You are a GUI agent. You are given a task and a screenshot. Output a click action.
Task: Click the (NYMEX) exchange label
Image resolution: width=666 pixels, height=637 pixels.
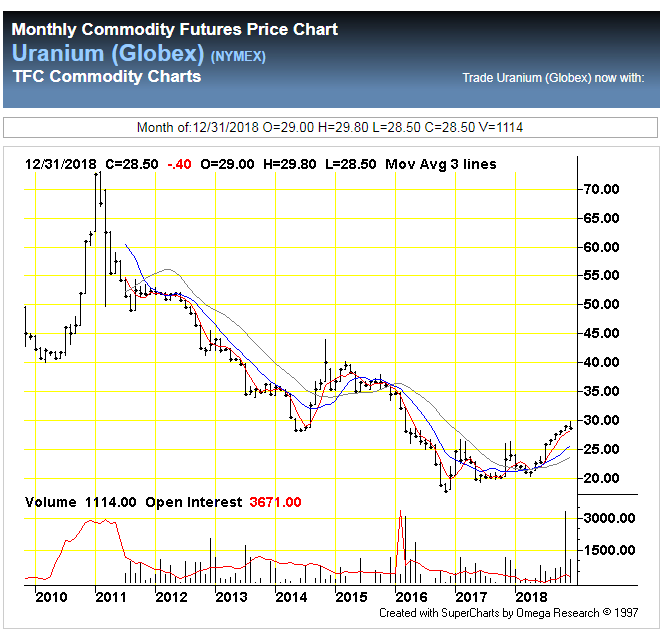238,57
